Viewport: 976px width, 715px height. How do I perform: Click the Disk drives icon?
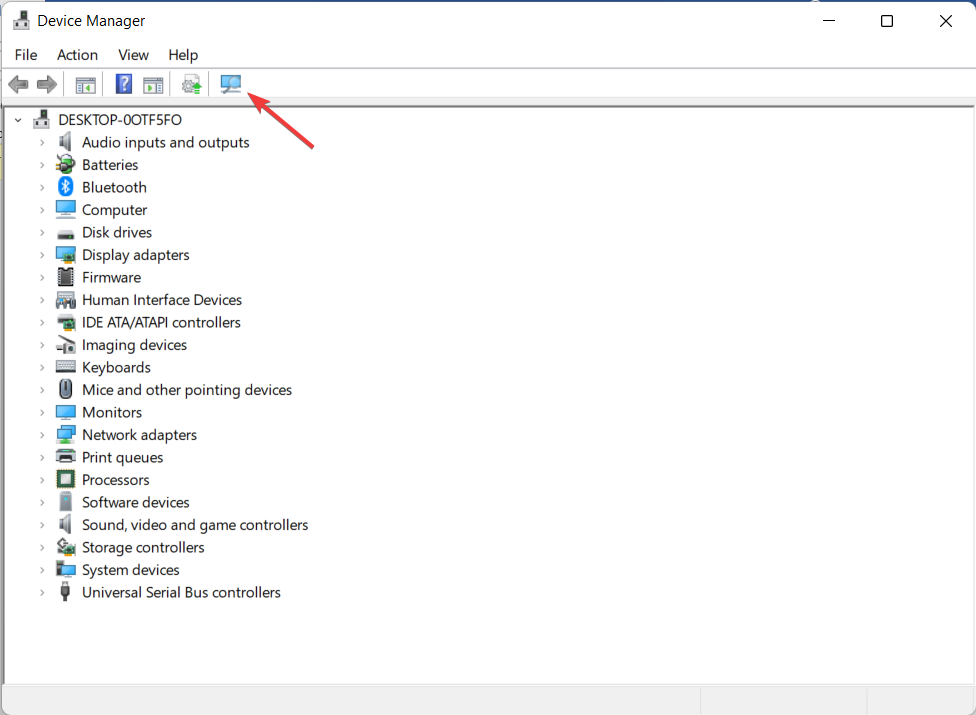65,235
